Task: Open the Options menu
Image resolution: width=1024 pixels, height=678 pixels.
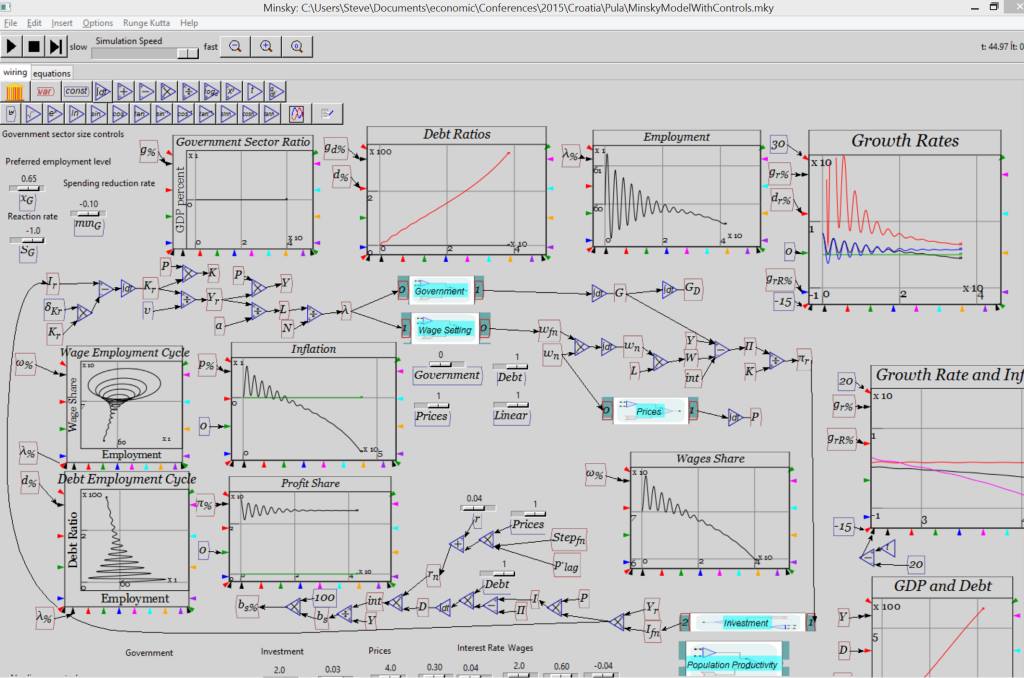Action: [x=98, y=22]
